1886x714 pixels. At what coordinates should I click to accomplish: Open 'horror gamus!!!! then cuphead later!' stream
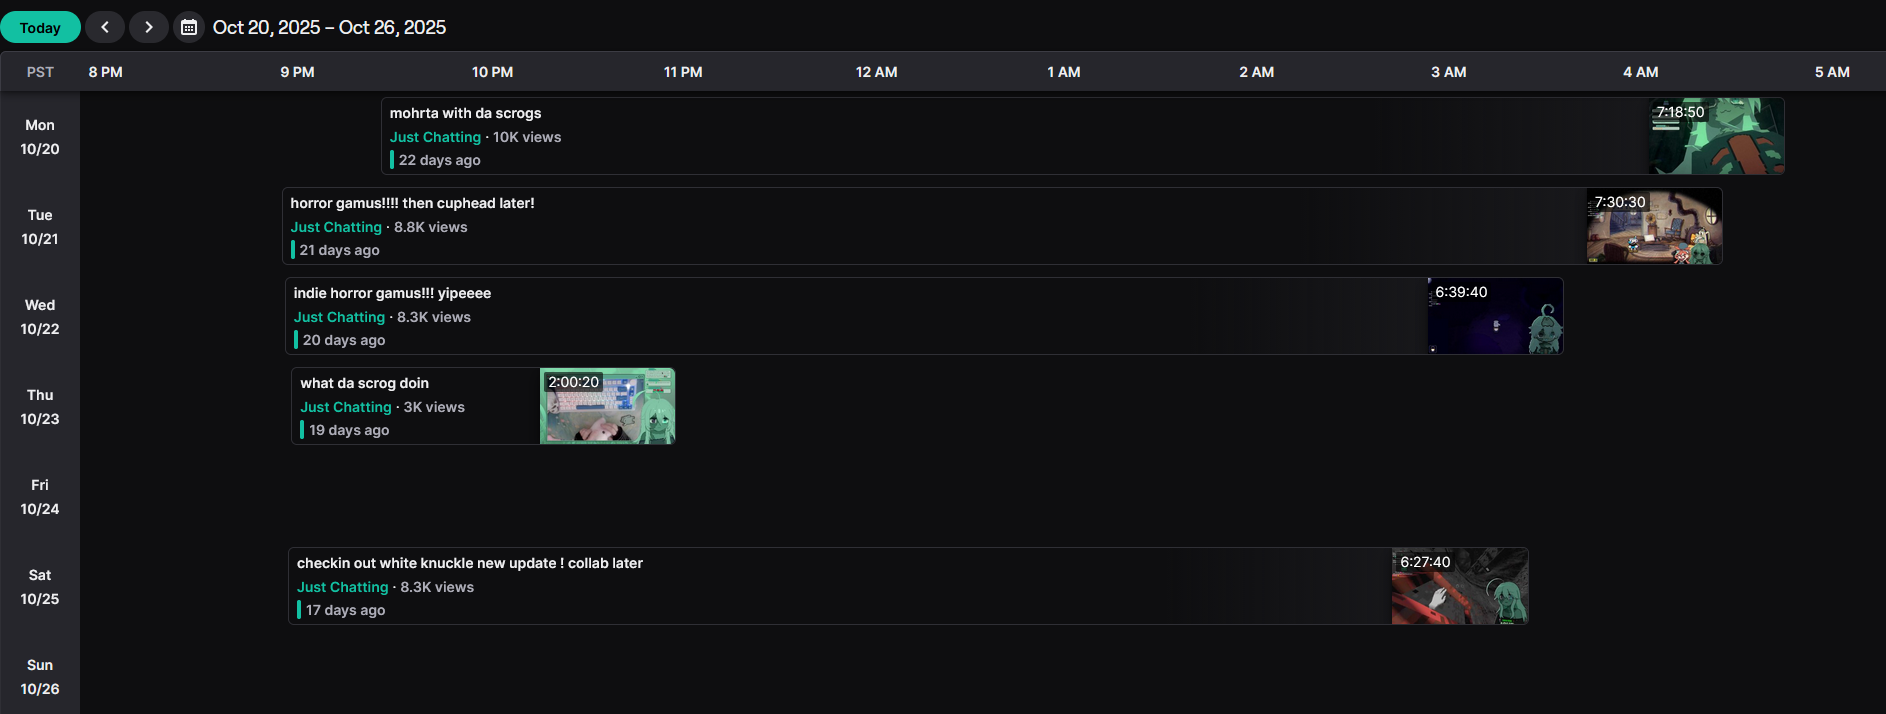[1002, 226]
